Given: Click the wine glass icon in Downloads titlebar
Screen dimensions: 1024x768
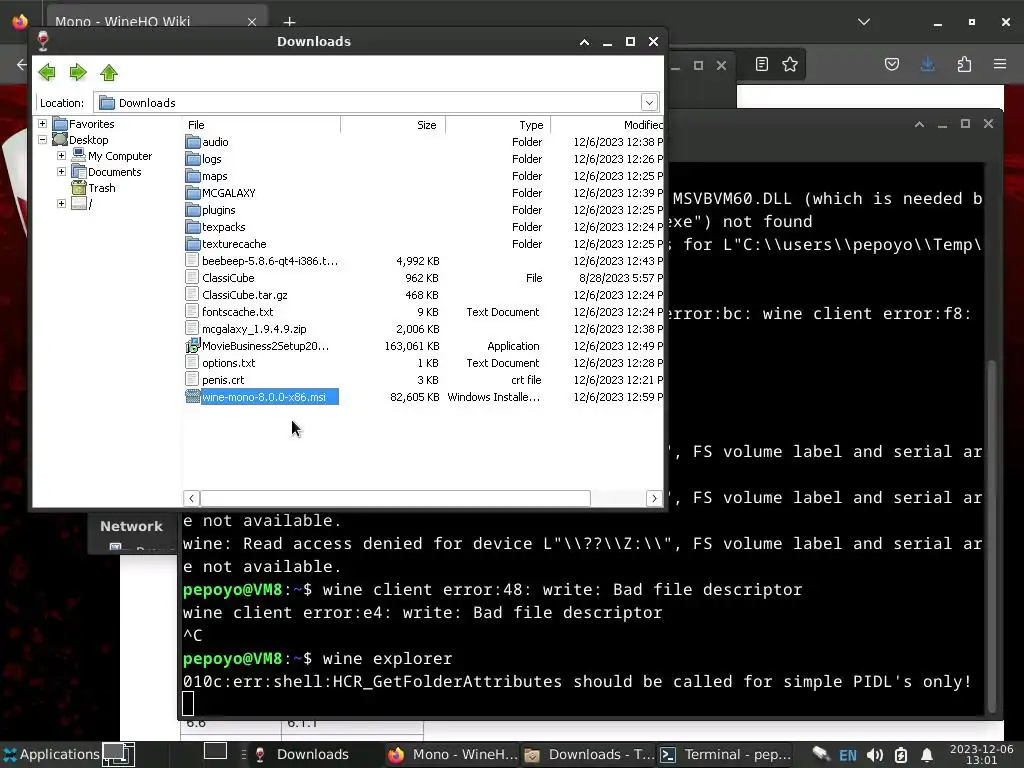Looking at the screenshot, I should tap(43, 41).
